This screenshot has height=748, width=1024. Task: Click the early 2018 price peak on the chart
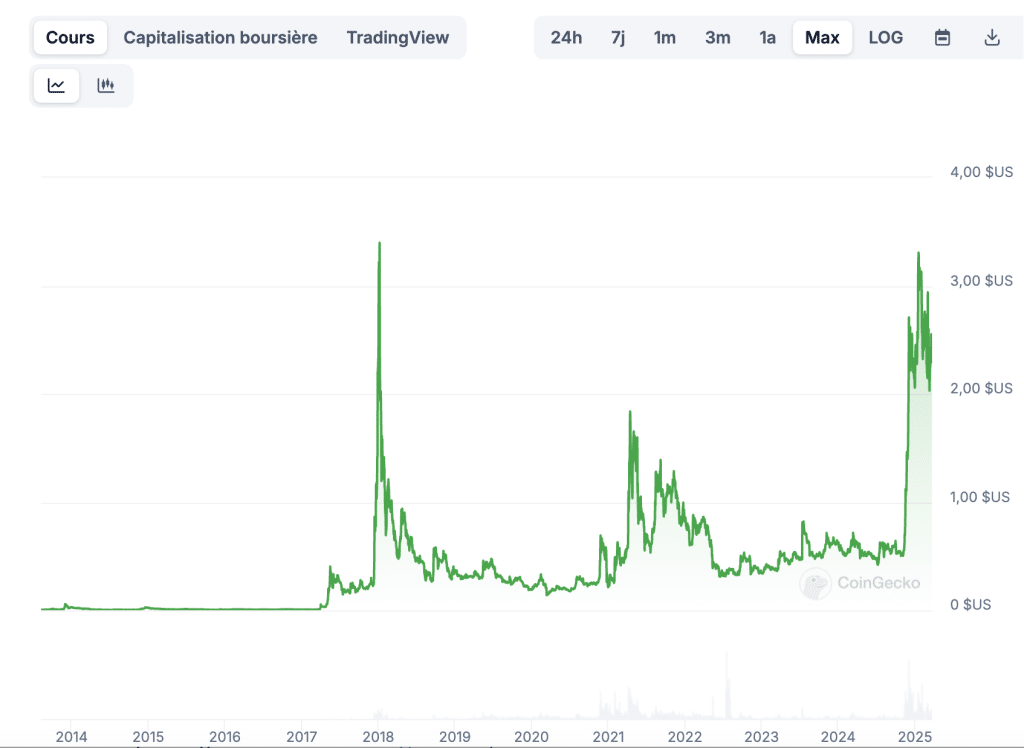tap(379, 244)
